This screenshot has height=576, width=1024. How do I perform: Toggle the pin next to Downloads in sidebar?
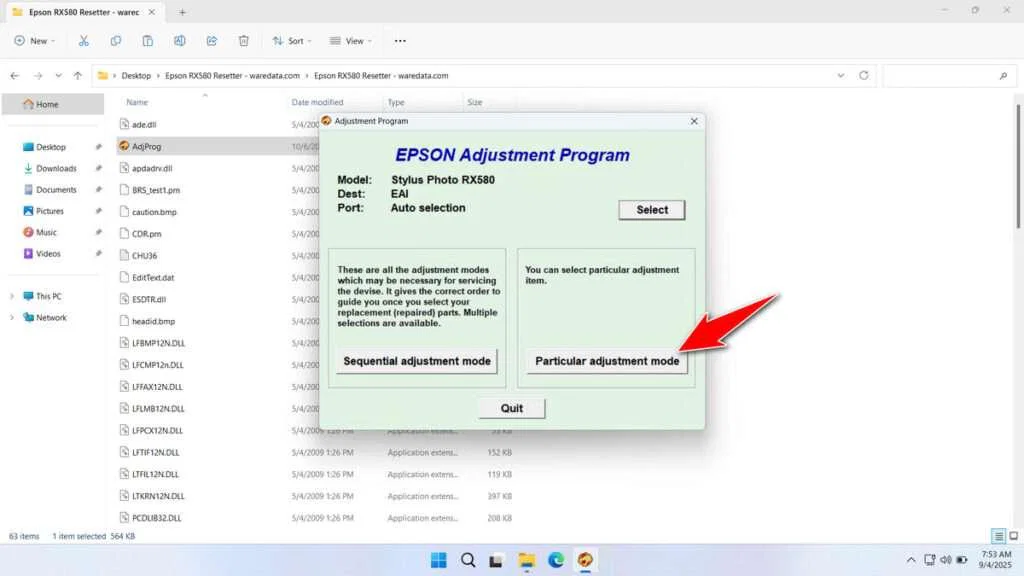(x=97, y=168)
